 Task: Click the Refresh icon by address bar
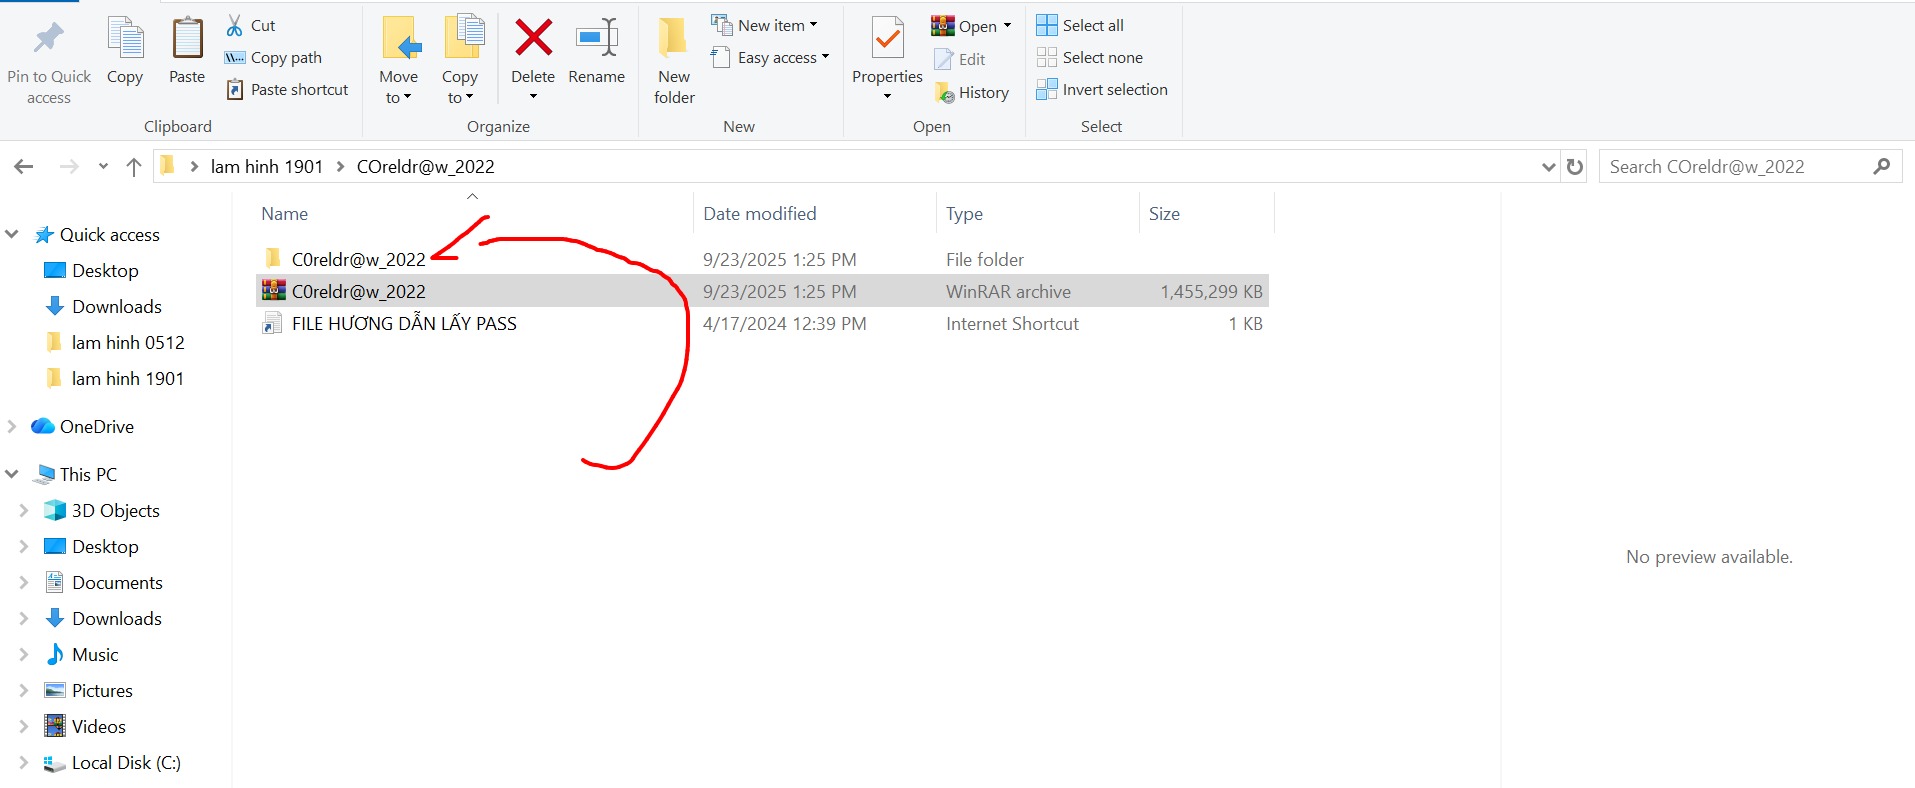click(1575, 167)
